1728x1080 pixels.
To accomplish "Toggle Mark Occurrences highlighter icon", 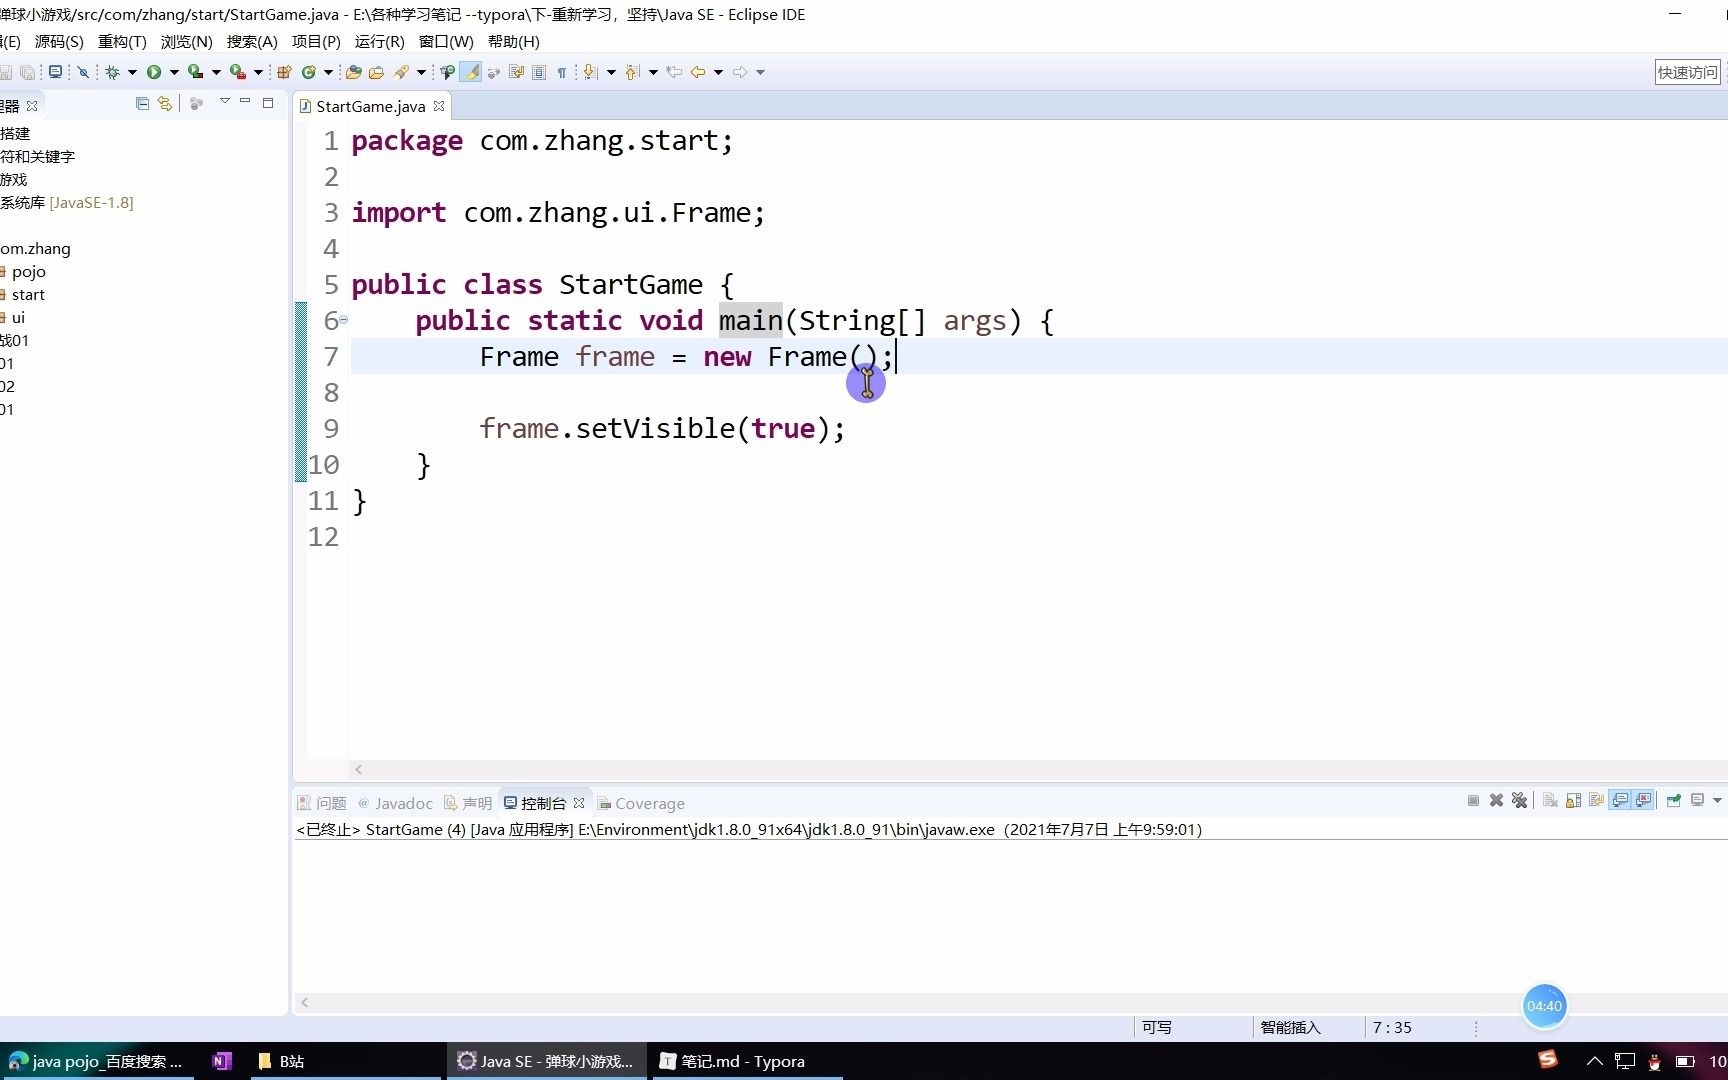I will [x=469, y=72].
